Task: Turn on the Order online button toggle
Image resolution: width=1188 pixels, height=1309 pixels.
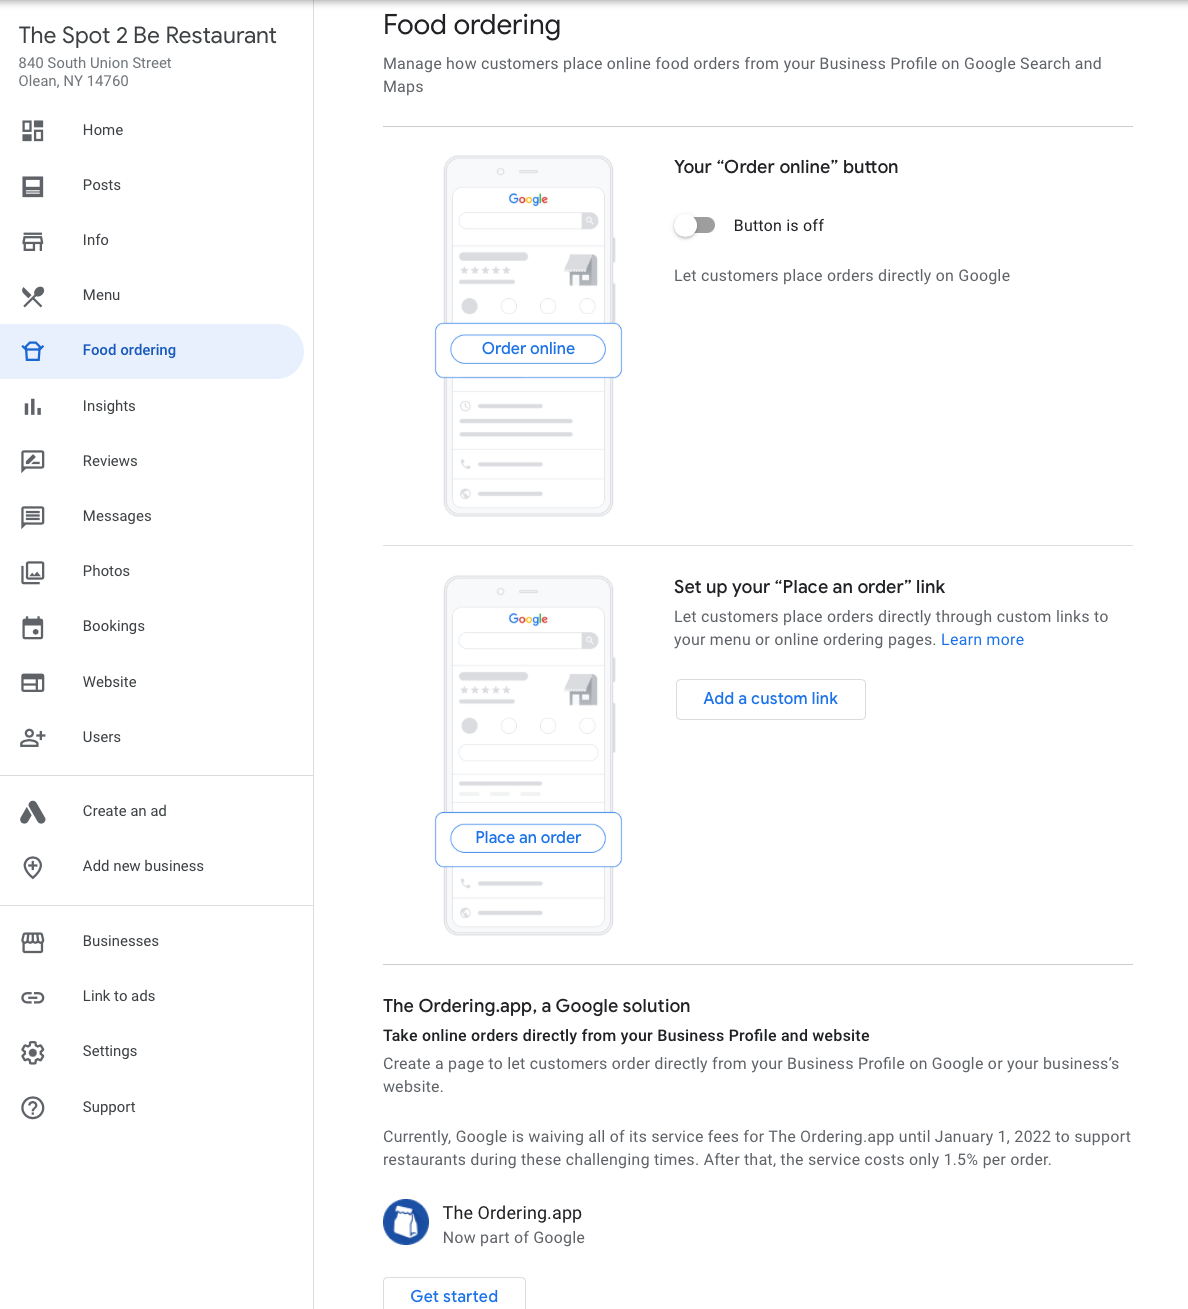Action: click(695, 226)
